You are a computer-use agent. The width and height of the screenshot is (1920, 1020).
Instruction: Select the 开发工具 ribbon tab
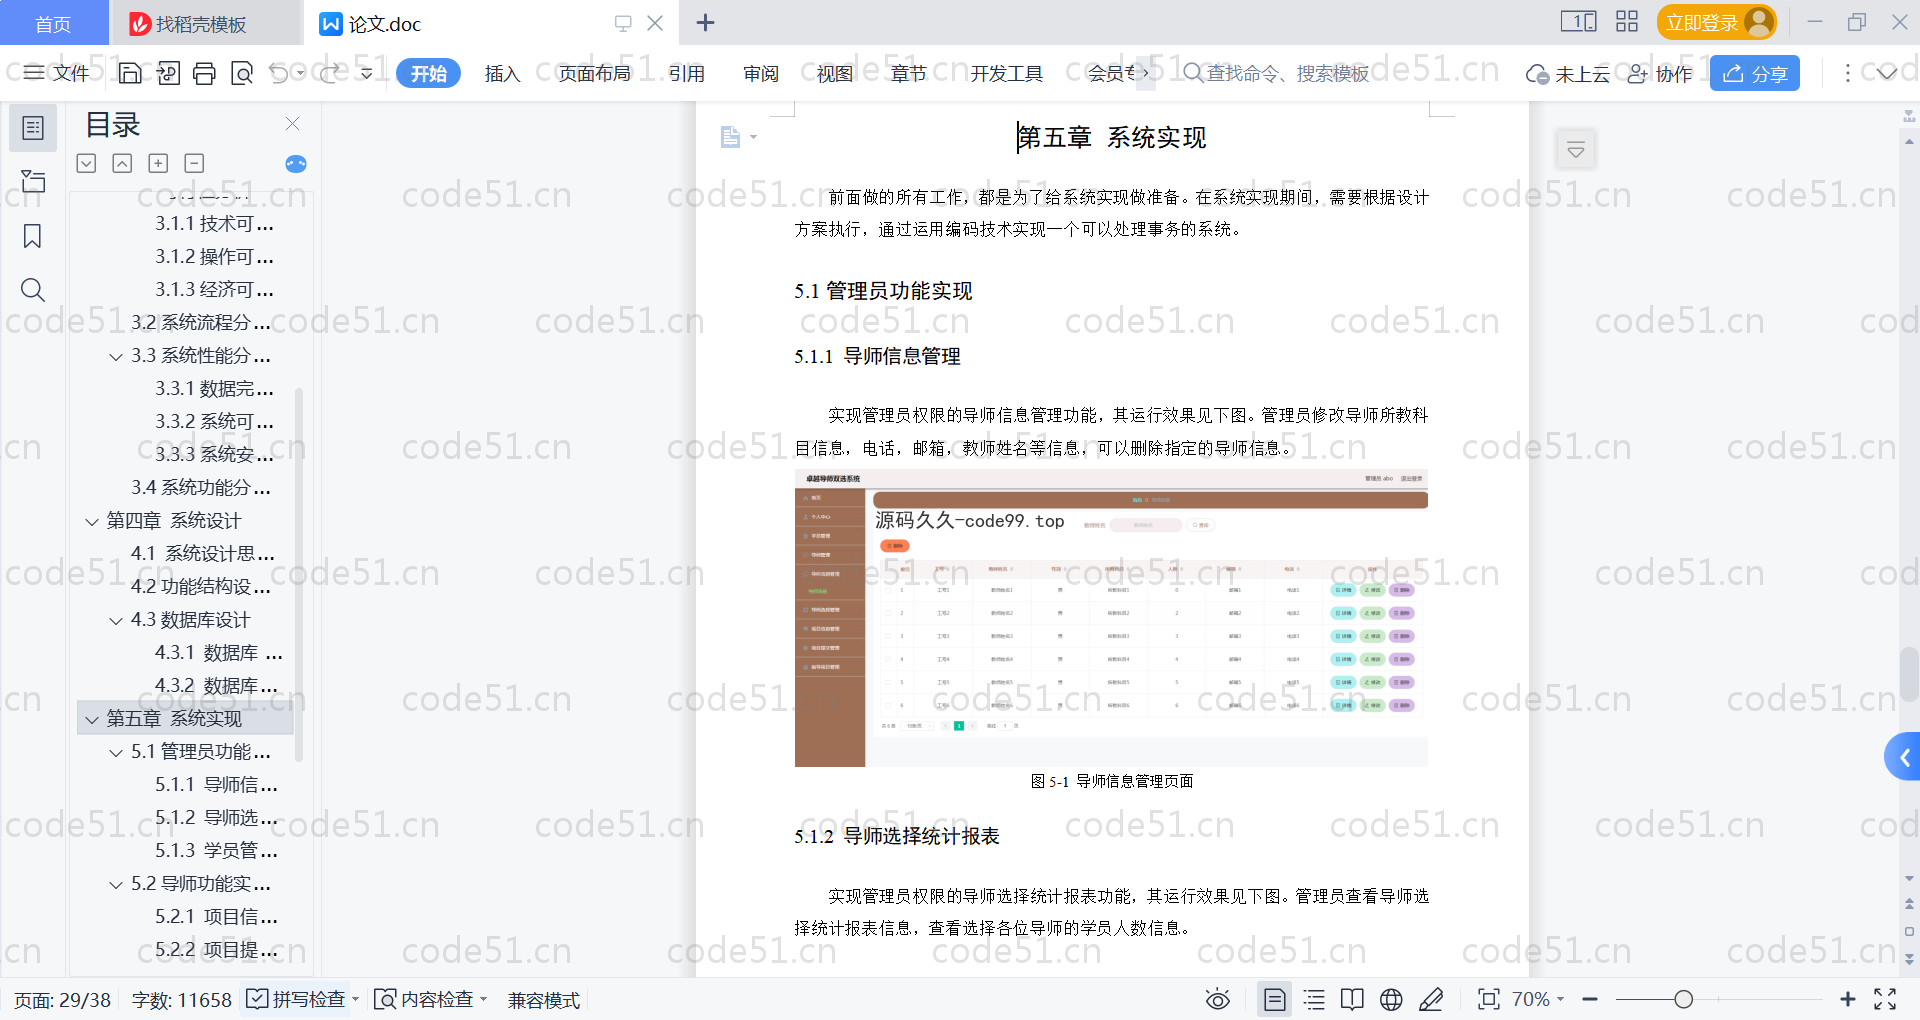pyautogui.click(x=1007, y=73)
